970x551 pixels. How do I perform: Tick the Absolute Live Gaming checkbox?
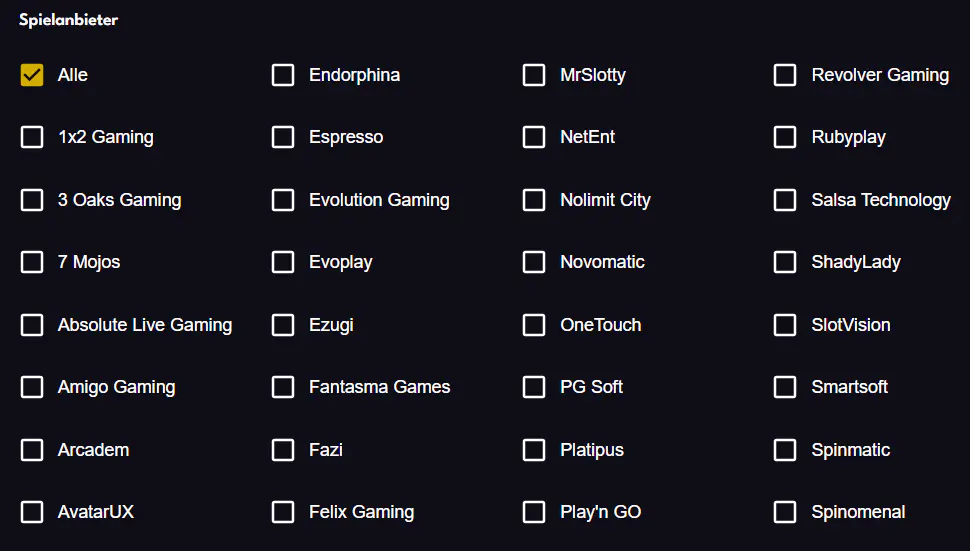(32, 325)
